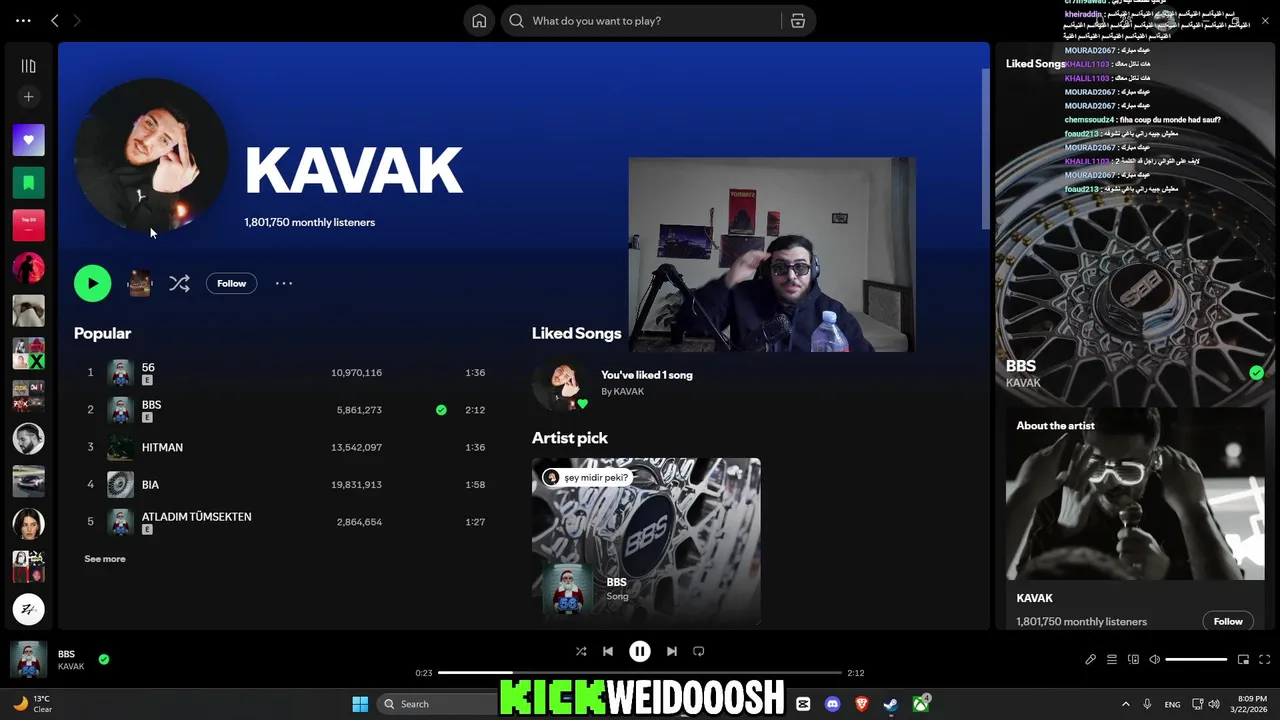Open lyrics with the microphone icon
The height and width of the screenshot is (720, 1280).
[x=1091, y=660]
